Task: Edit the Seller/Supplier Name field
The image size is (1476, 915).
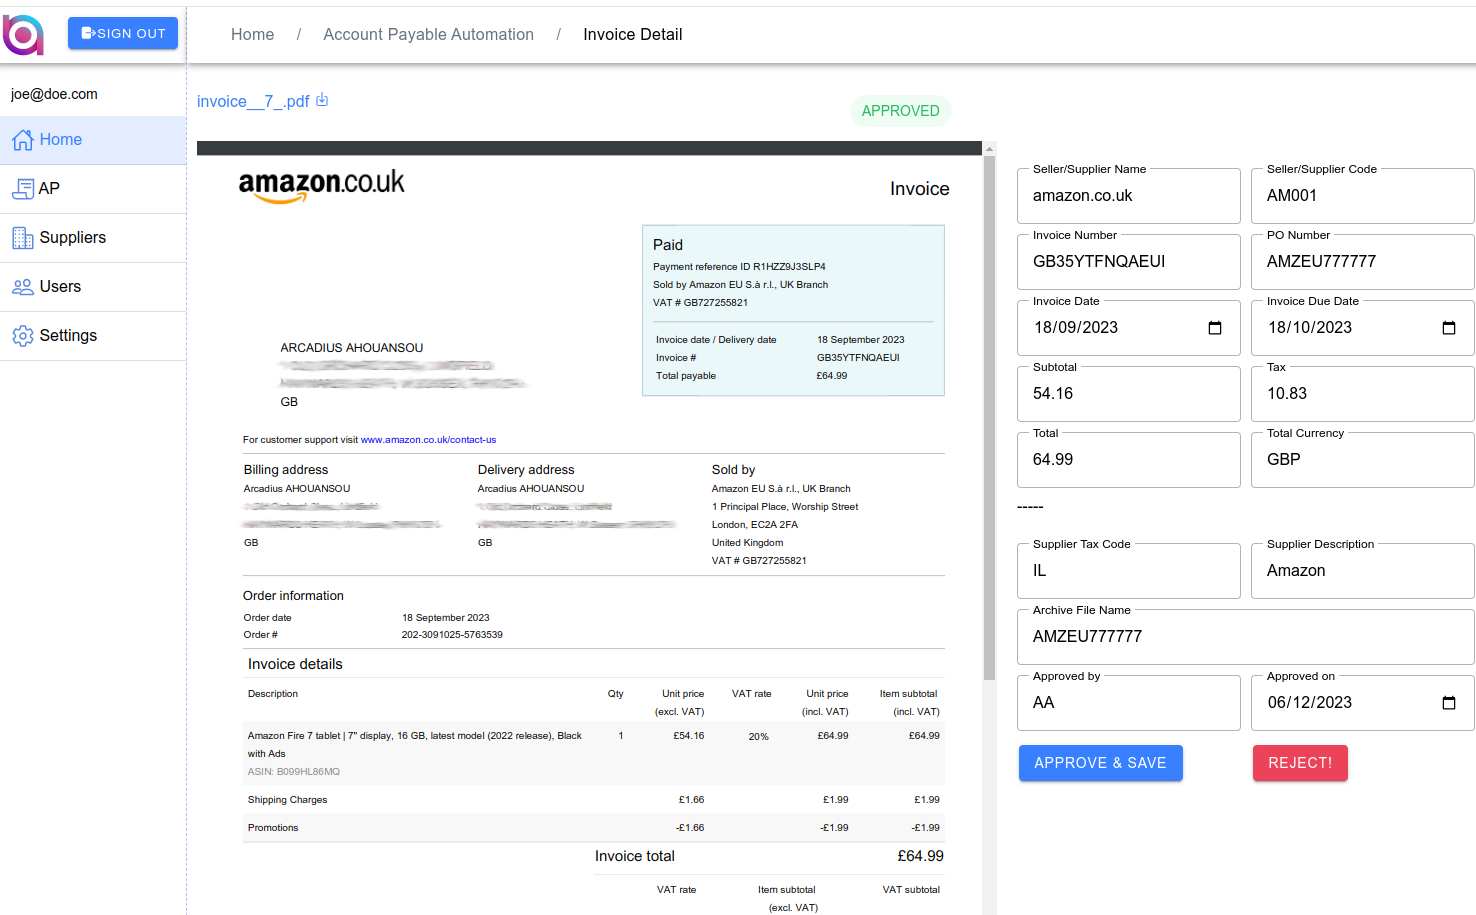Action: point(1129,196)
